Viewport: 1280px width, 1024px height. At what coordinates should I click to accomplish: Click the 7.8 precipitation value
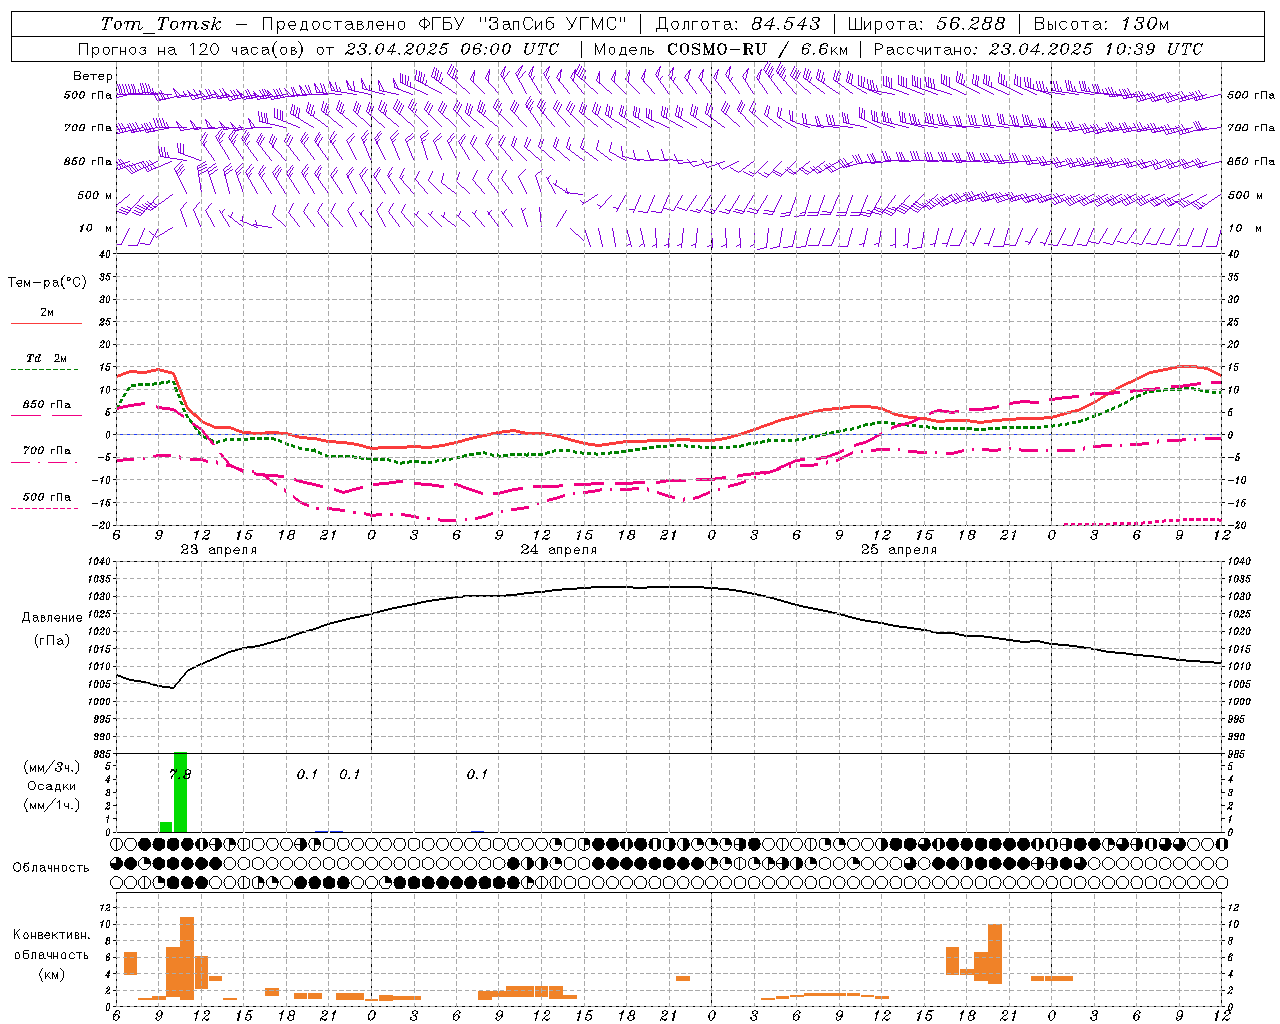(x=179, y=775)
